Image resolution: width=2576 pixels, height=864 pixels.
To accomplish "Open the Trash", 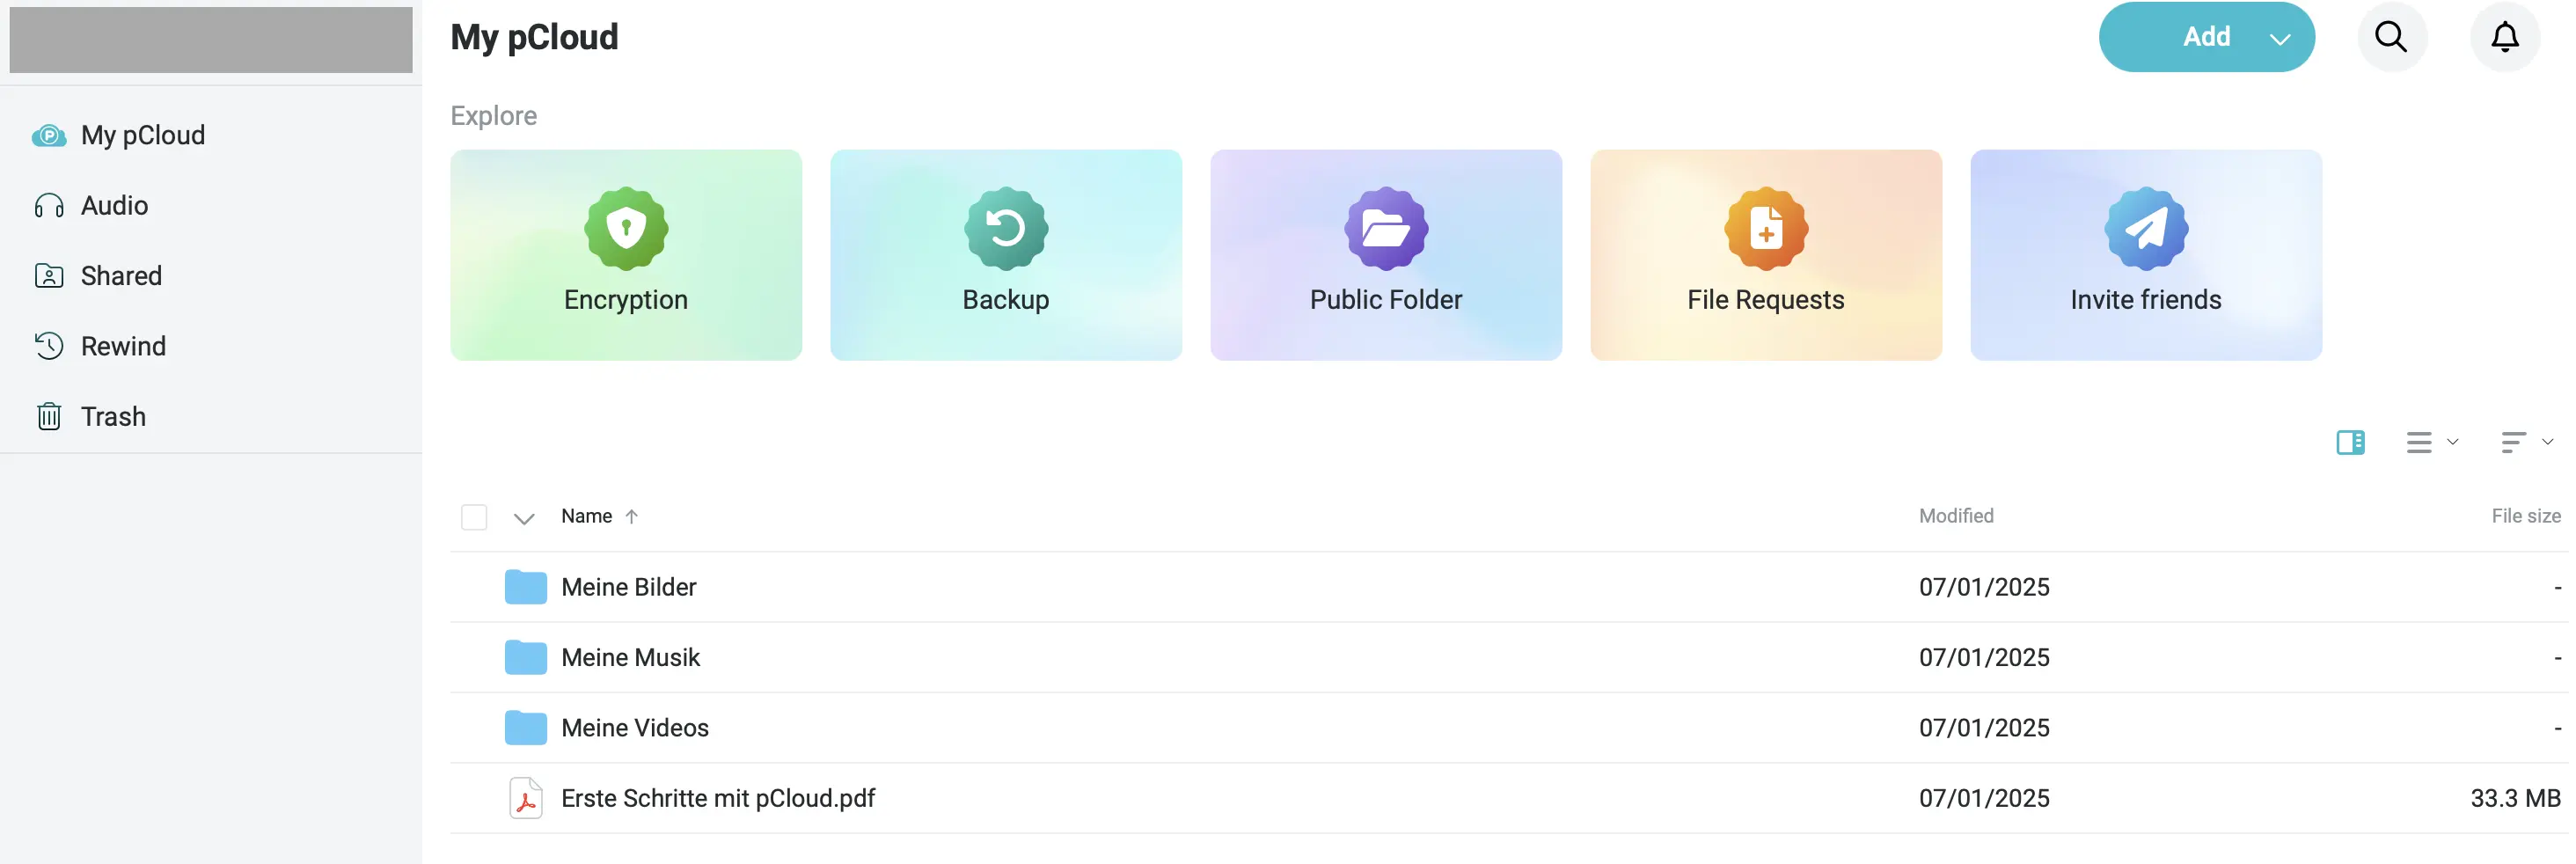I will point(113,416).
